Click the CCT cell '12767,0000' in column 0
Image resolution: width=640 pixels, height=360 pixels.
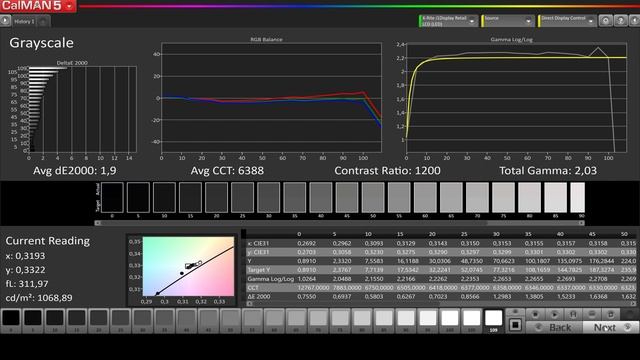(x=313, y=288)
